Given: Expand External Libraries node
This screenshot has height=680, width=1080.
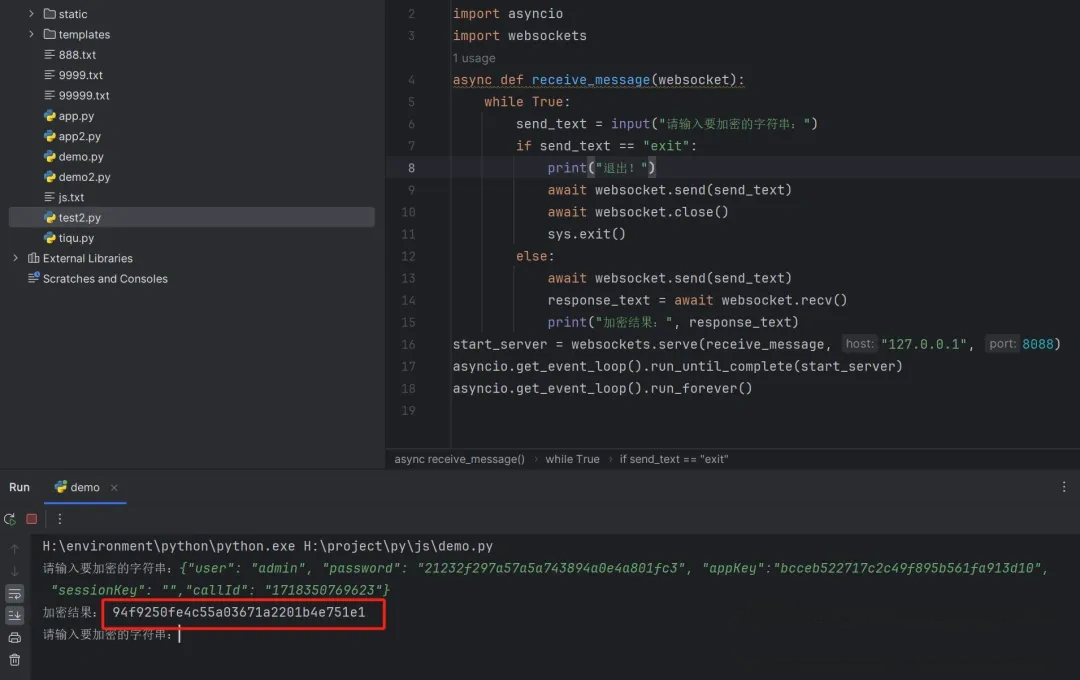Looking at the screenshot, I should (x=15, y=258).
